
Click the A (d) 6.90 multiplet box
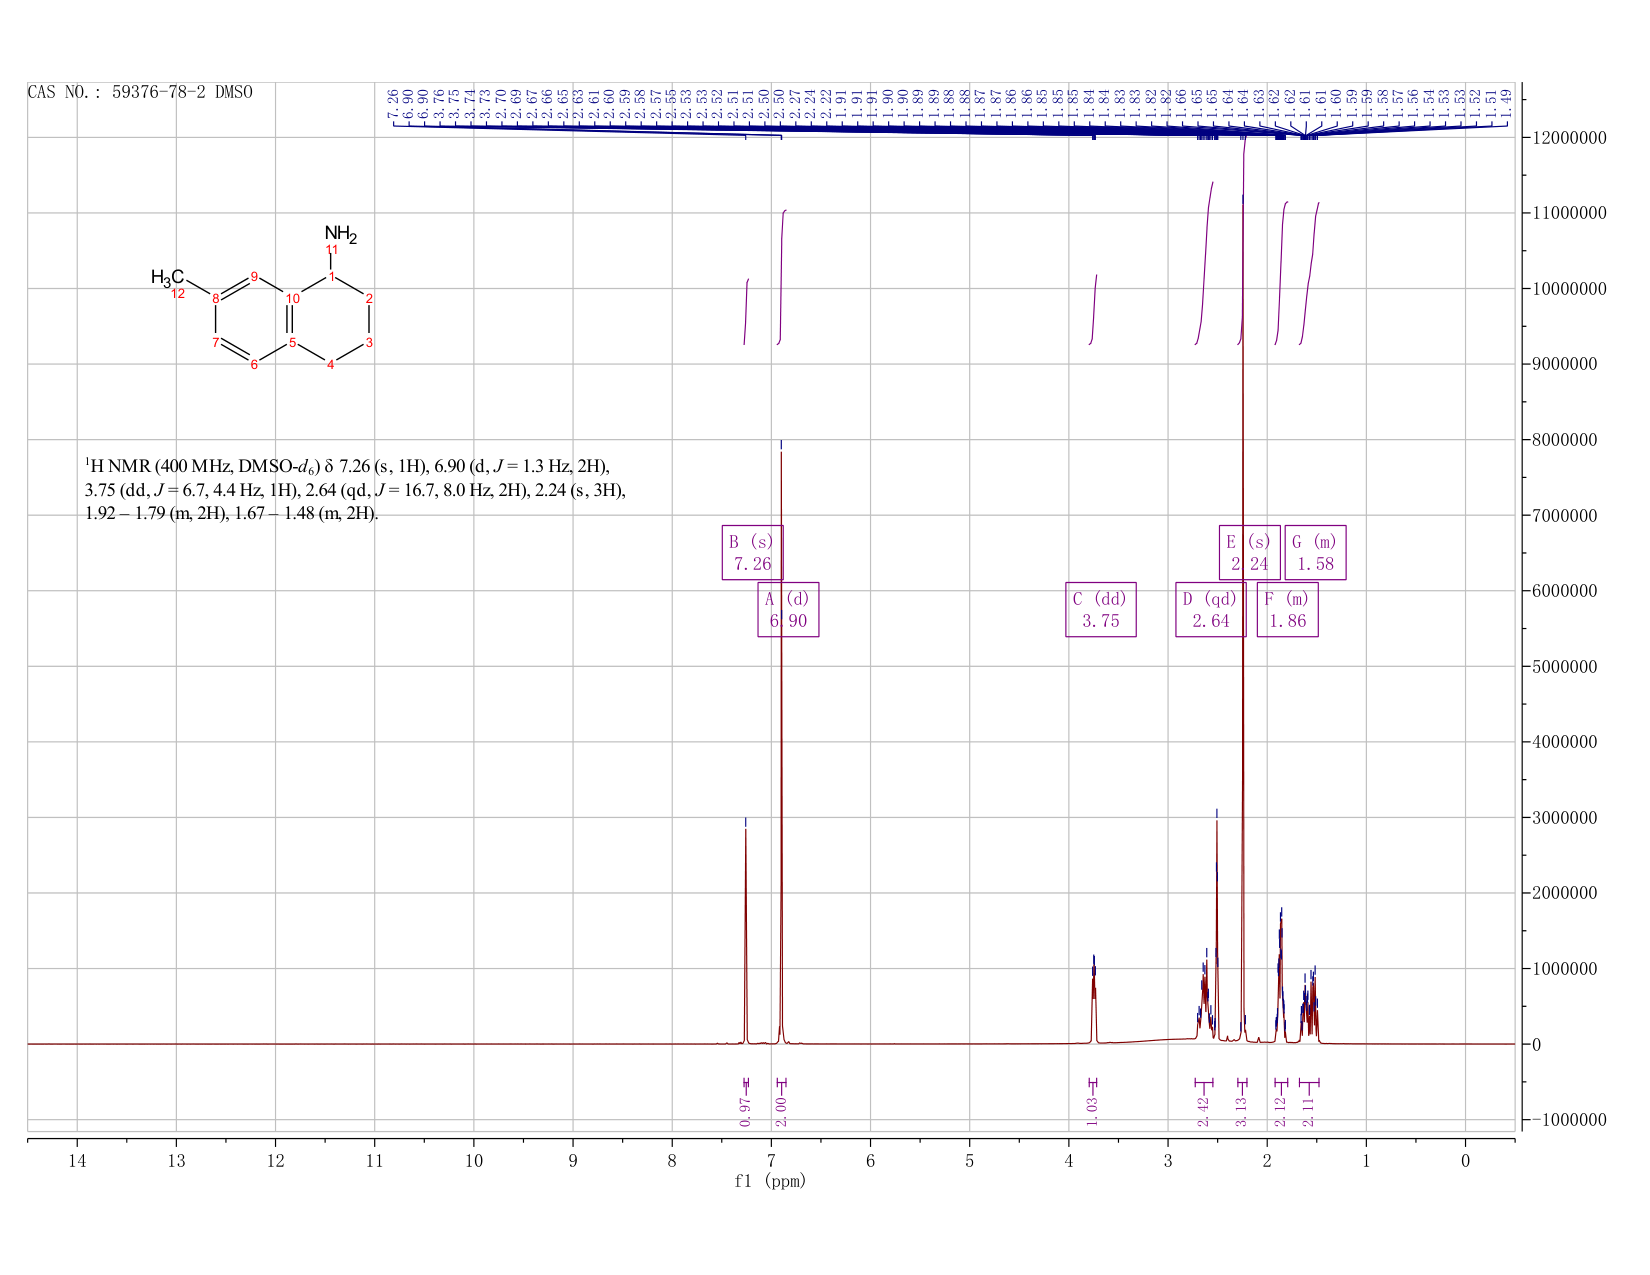coord(788,609)
